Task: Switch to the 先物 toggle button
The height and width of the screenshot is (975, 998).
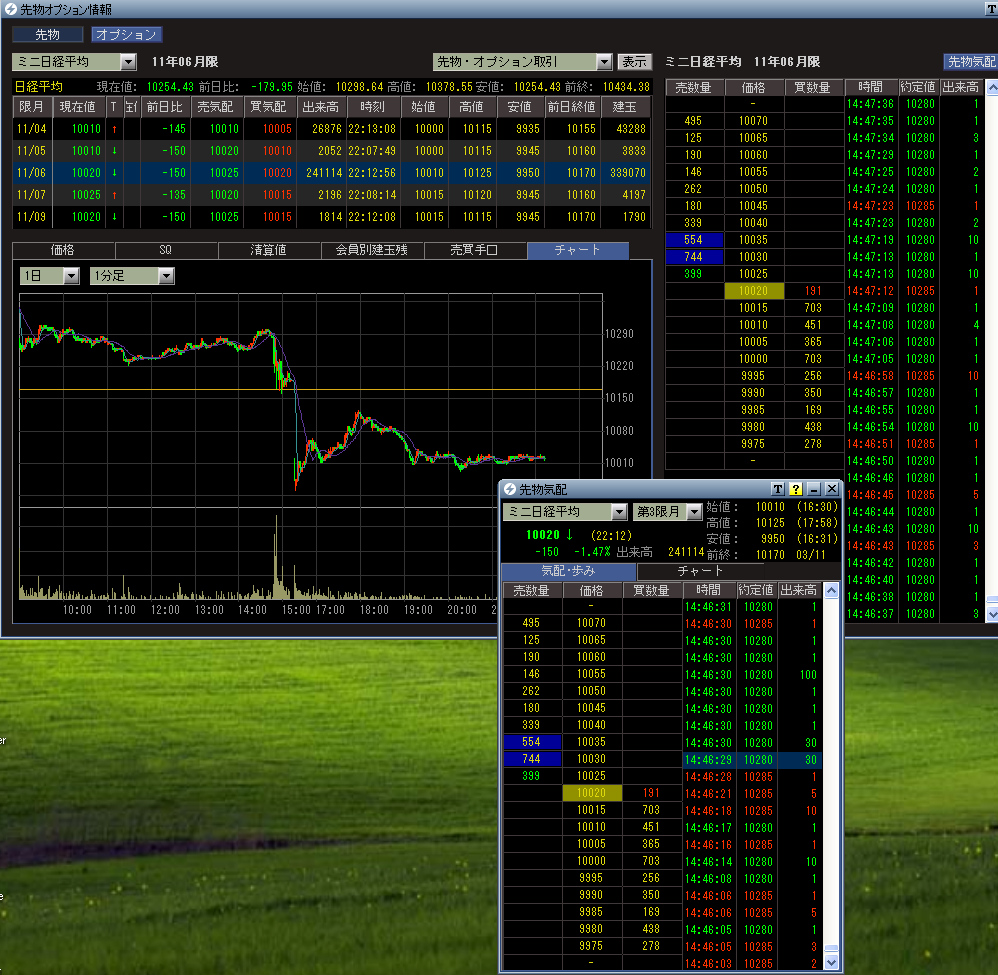Action: (x=48, y=35)
